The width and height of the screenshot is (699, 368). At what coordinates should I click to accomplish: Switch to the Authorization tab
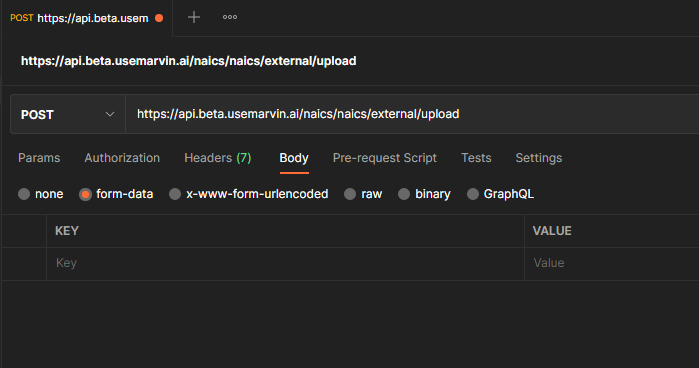pos(122,158)
